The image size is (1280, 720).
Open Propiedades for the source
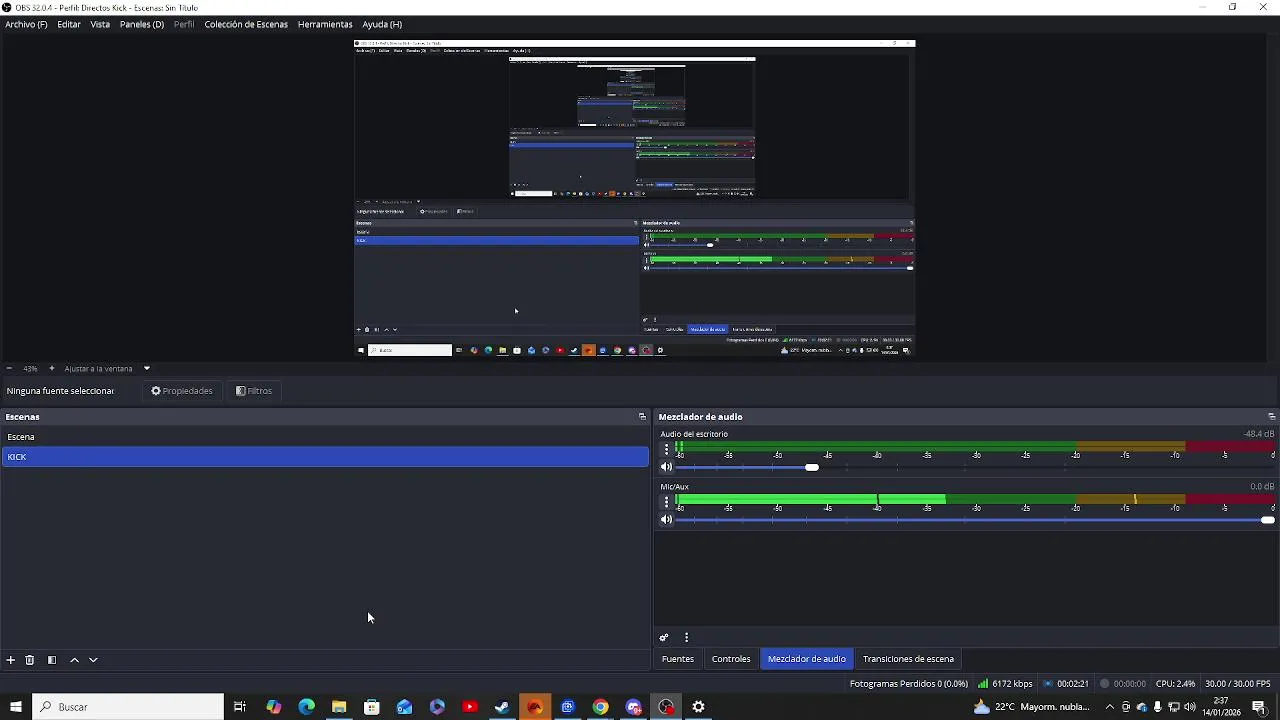pos(182,391)
